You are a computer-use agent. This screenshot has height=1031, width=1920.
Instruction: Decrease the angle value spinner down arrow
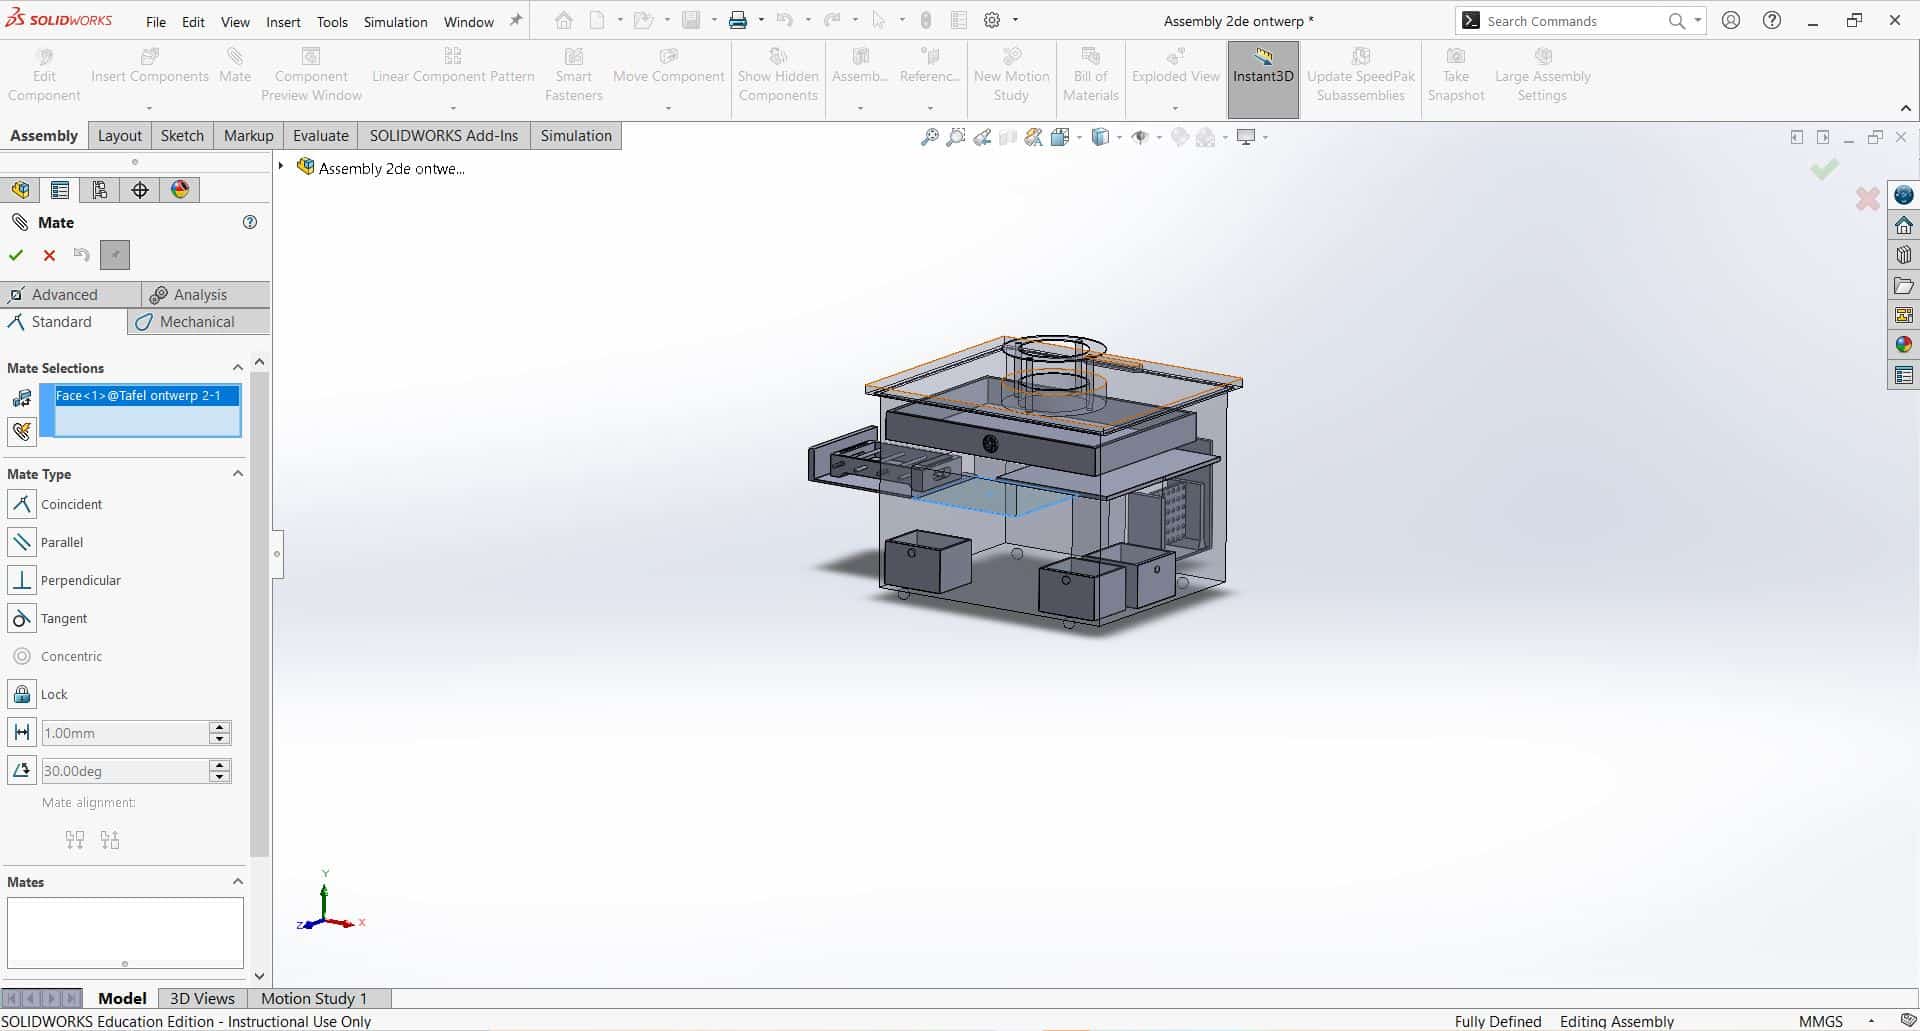pos(220,776)
